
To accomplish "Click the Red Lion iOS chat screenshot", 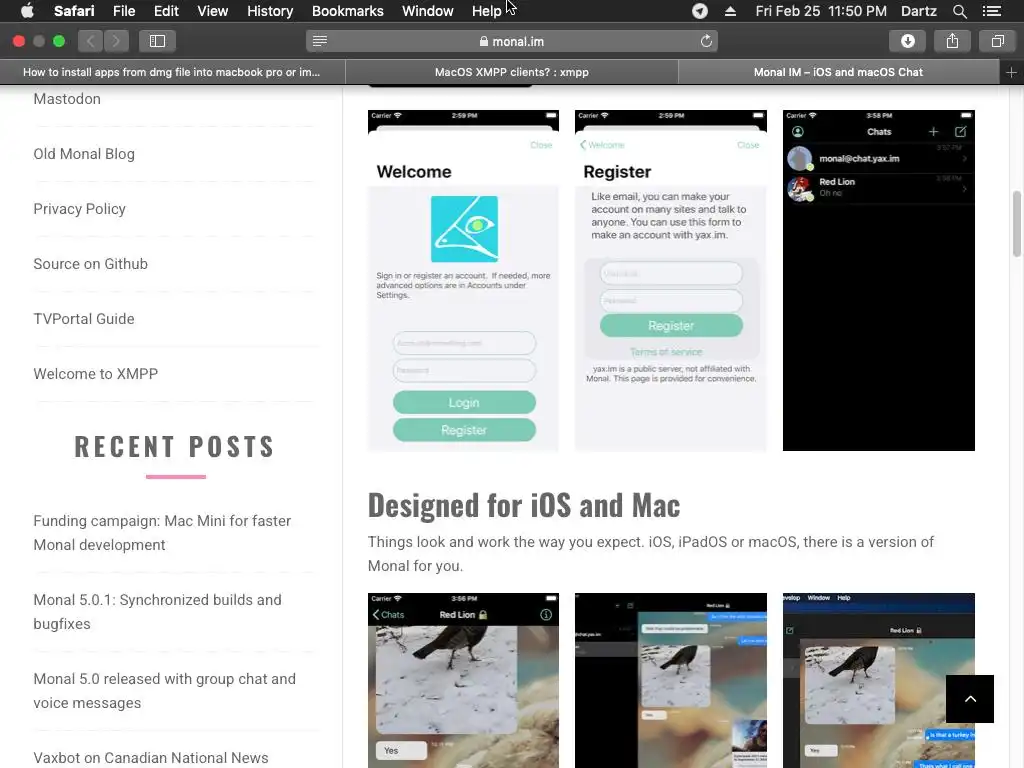I will (463, 680).
